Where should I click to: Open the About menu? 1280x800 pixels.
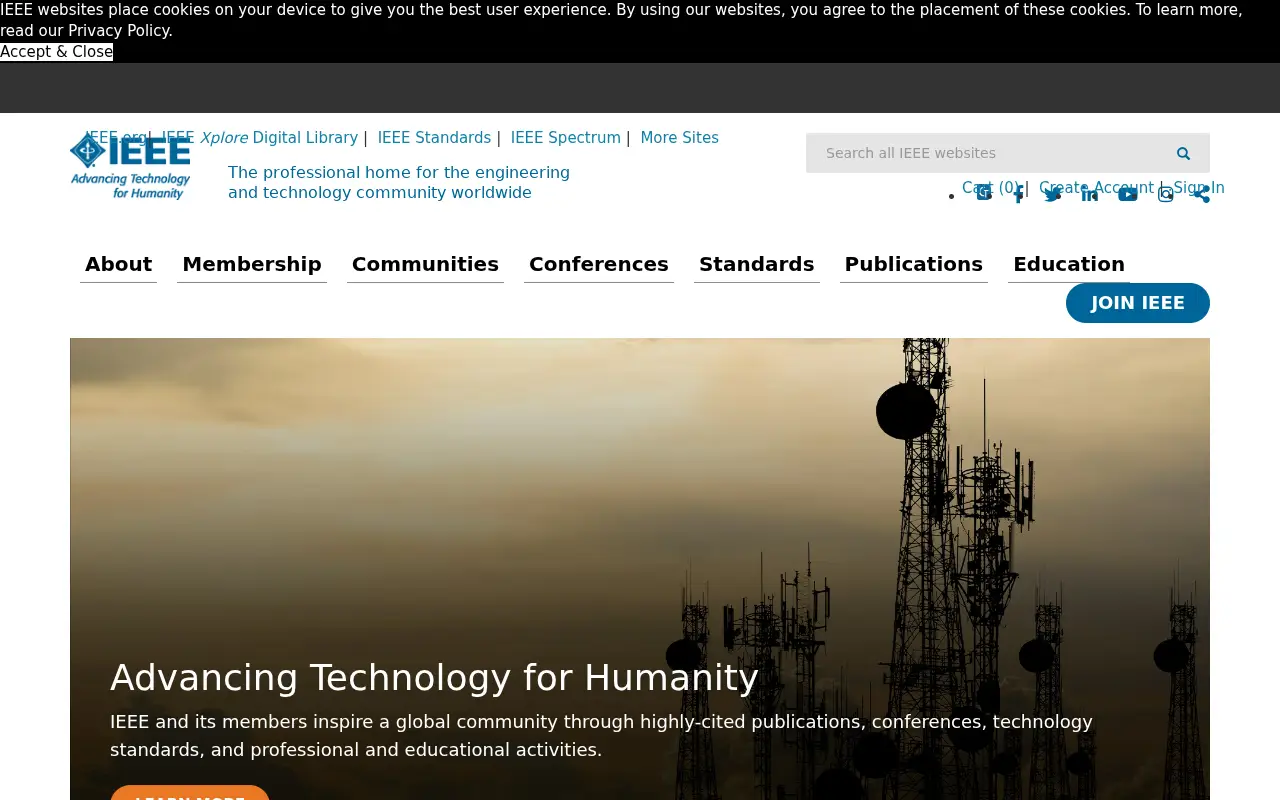click(118, 264)
